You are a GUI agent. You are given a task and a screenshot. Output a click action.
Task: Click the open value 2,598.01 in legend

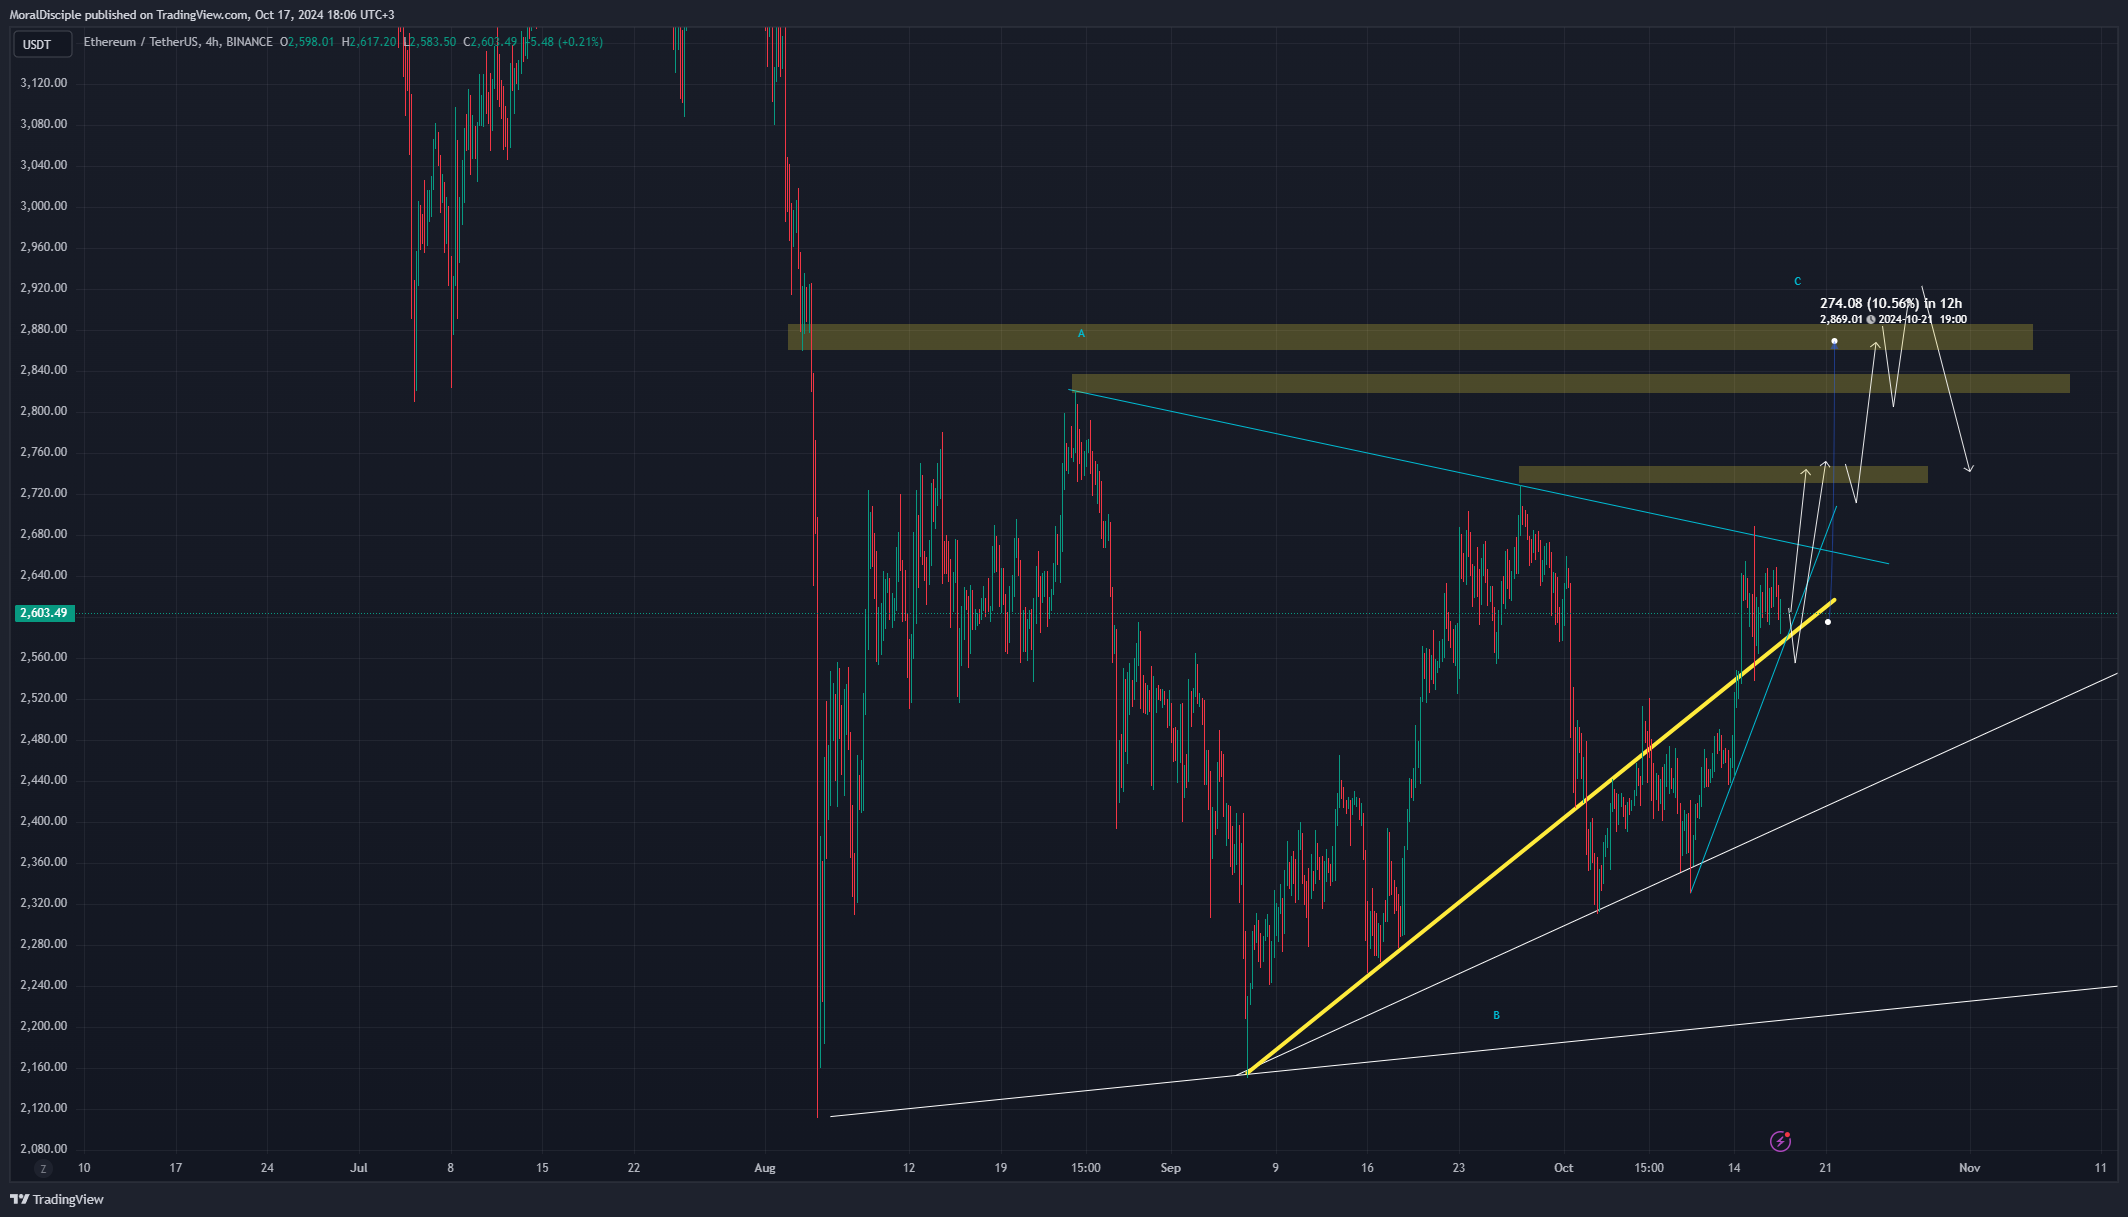click(311, 42)
